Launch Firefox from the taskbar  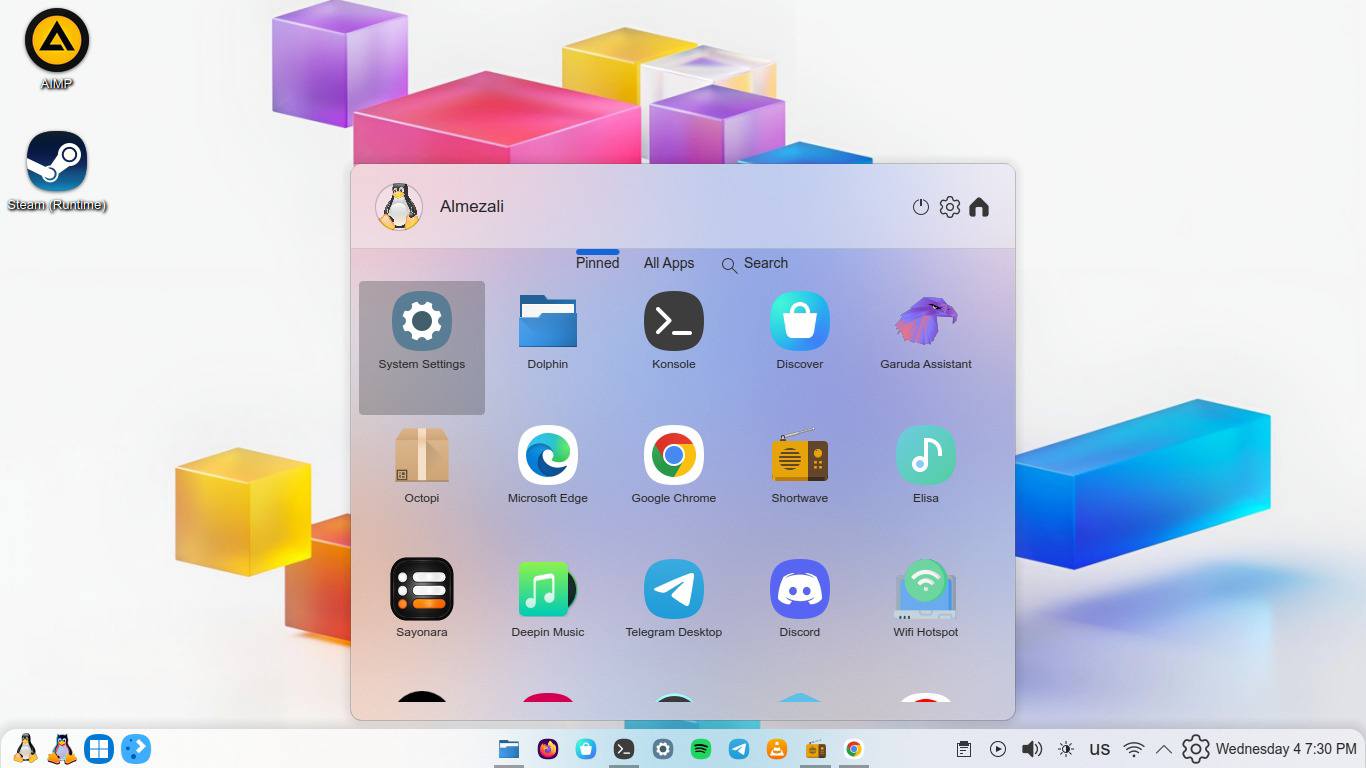coord(548,749)
